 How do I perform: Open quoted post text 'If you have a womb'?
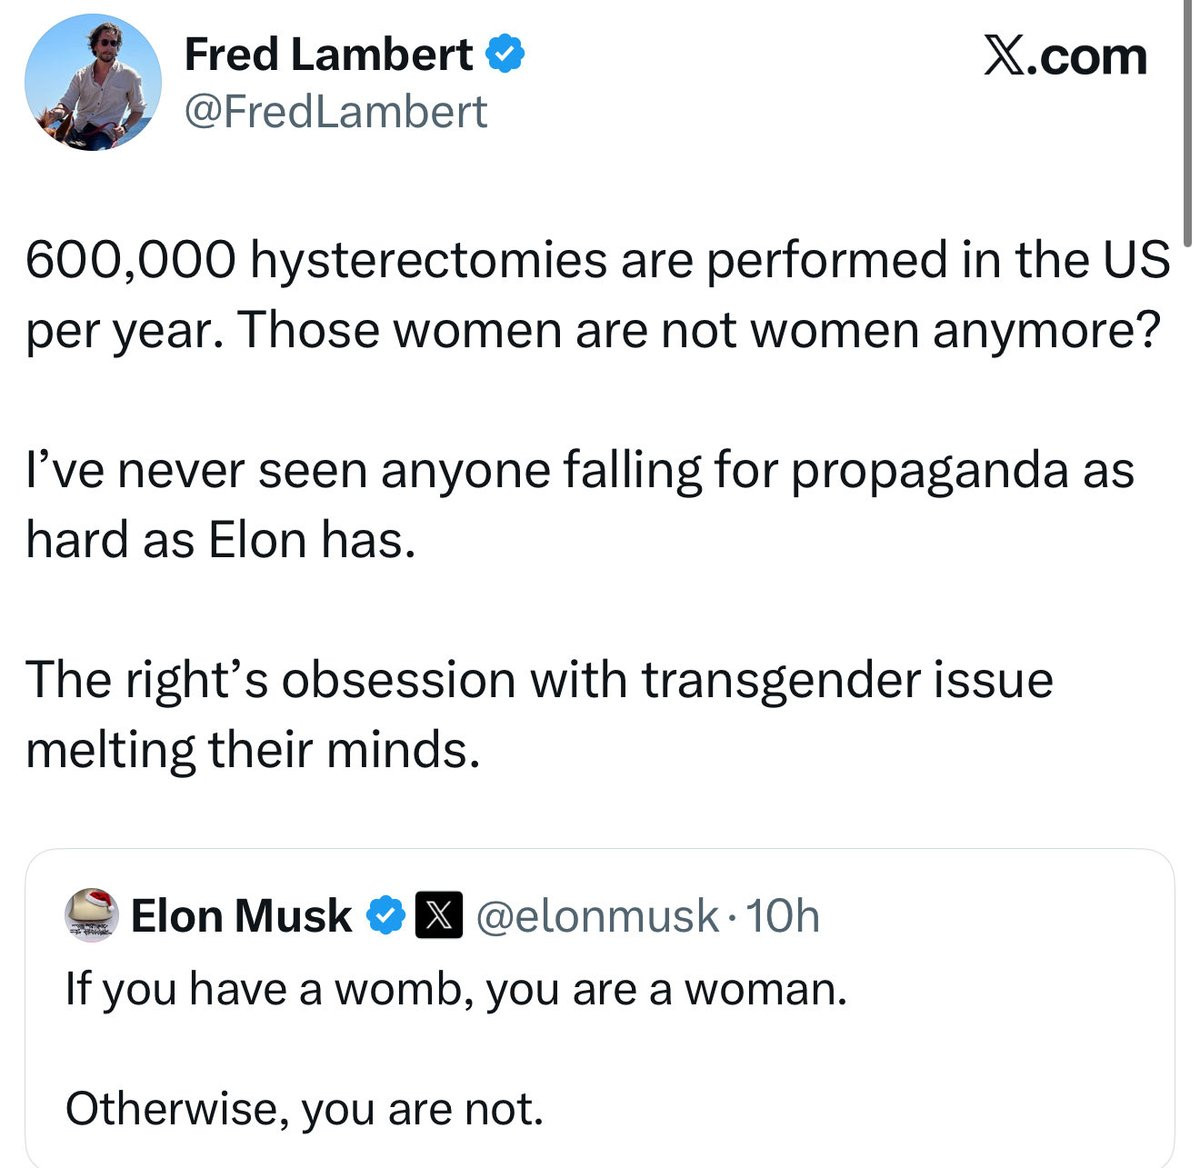pos(456,989)
